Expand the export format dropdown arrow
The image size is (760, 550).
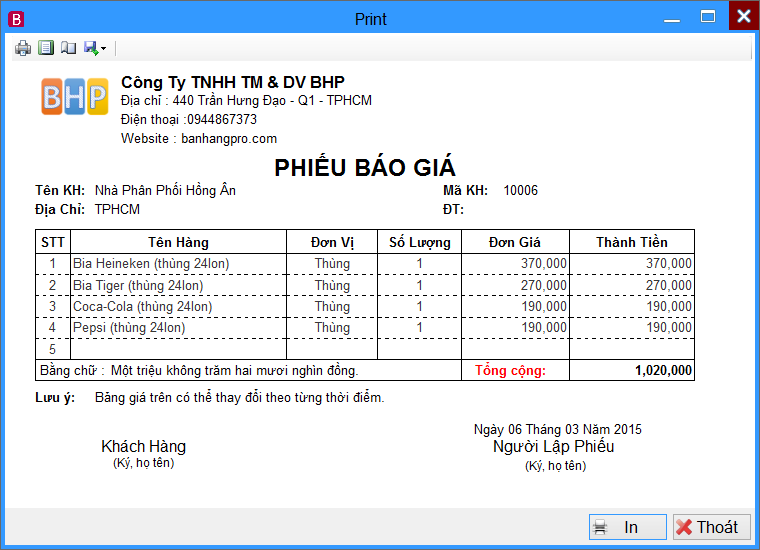coord(103,48)
